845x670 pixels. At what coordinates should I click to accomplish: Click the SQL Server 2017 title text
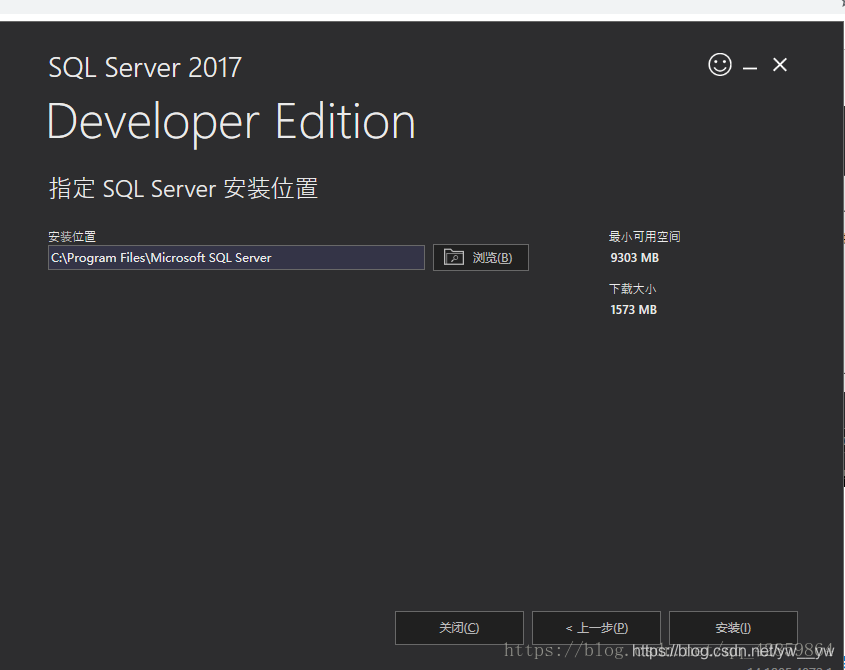point(145,68)
